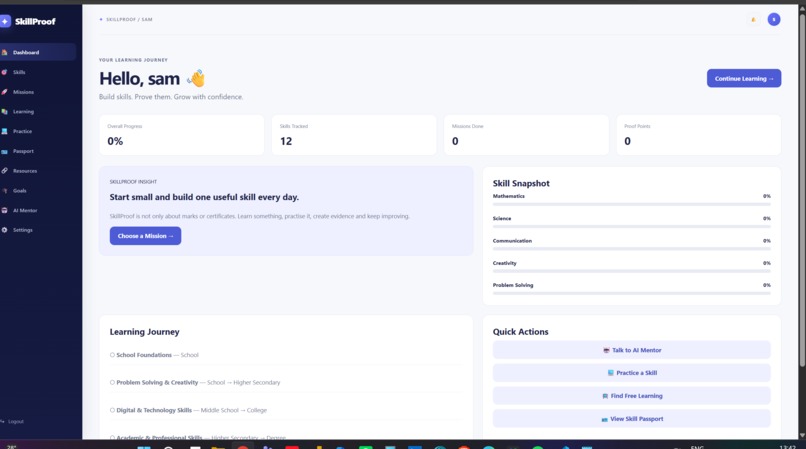
Task: Toggle the Digital & Technology Skills circle
Action: pos(112,410)
